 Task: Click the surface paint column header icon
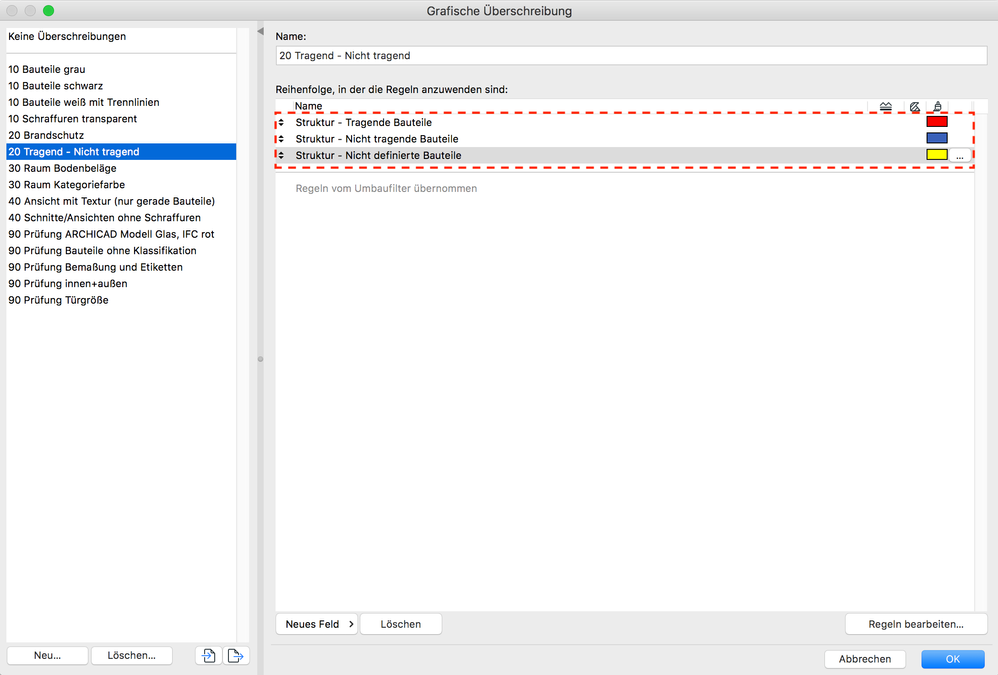click(x=938, y=106)
